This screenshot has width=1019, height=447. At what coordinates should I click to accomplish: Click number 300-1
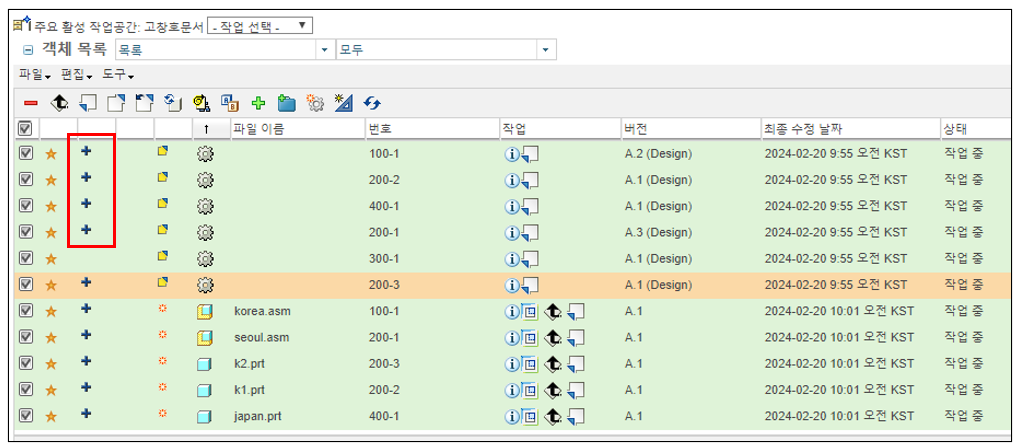click(385, 259)
